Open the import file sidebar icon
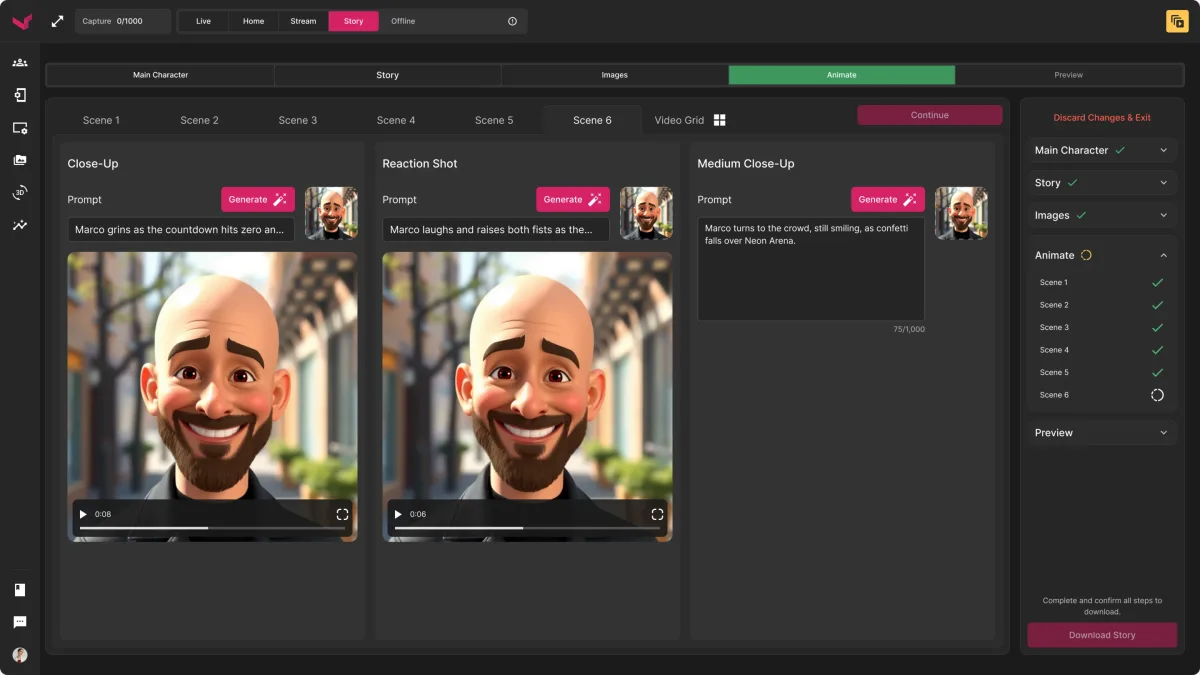This screenshot has width=1200, height=675. [x=20, y=95]
